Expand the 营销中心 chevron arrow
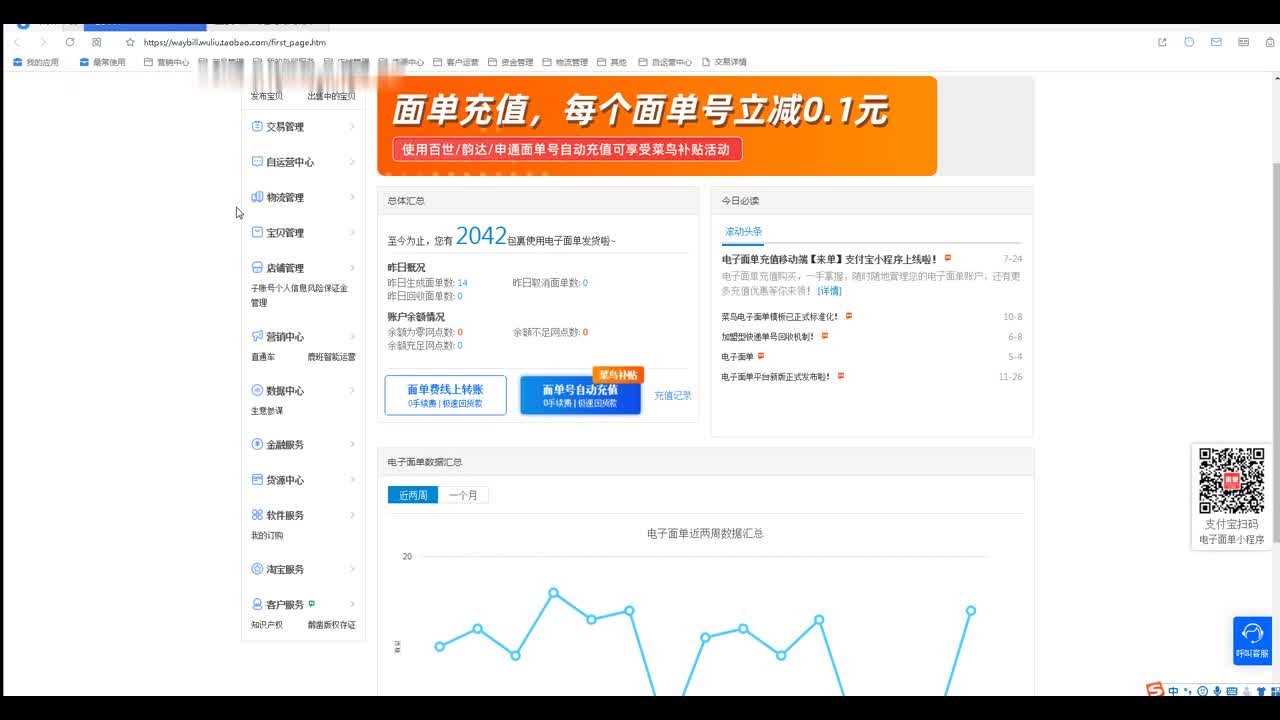1280x720 pixels. 352,337
